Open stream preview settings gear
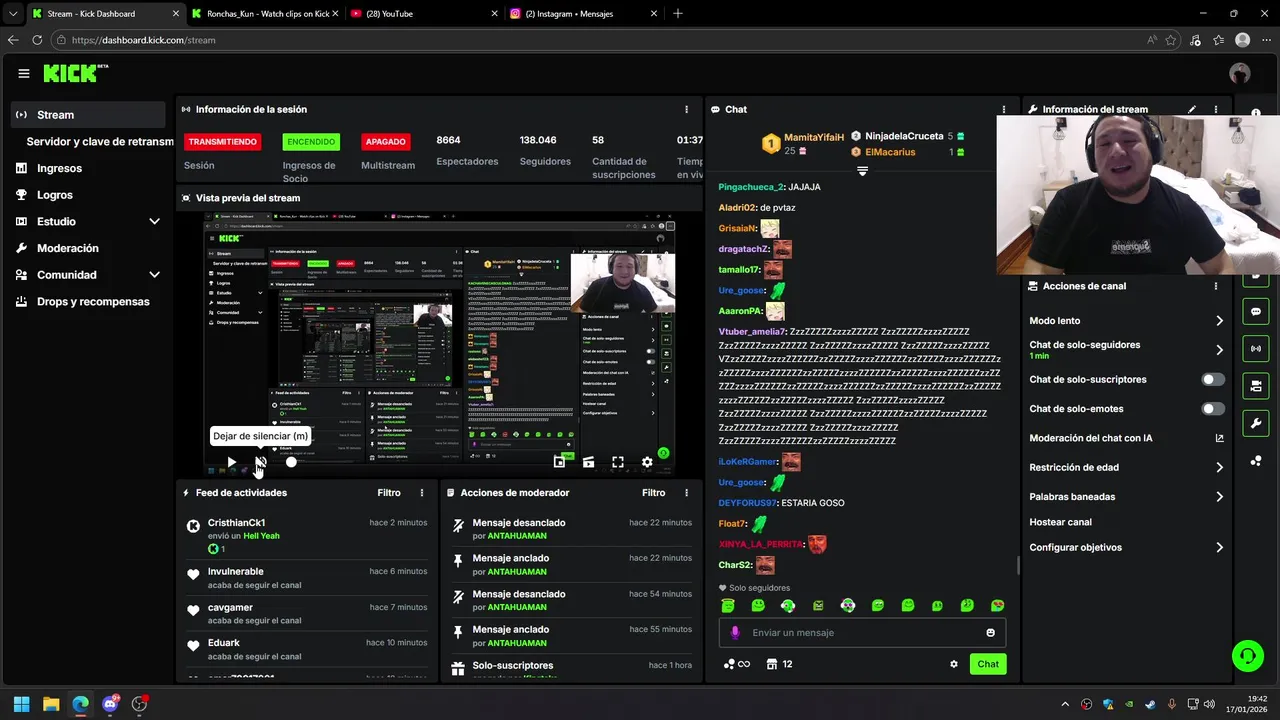Screen dimensions: 1280x720 (x=647, y=462)
